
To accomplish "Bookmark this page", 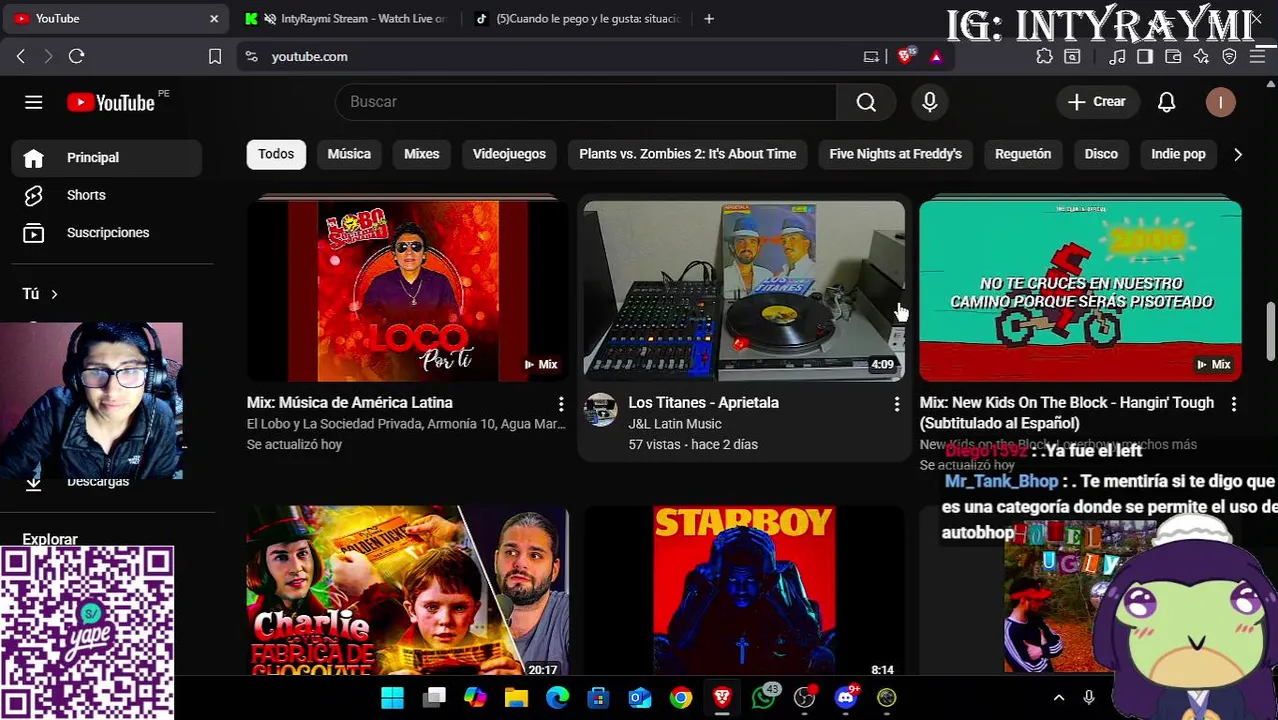I will (x=214, y=57).
